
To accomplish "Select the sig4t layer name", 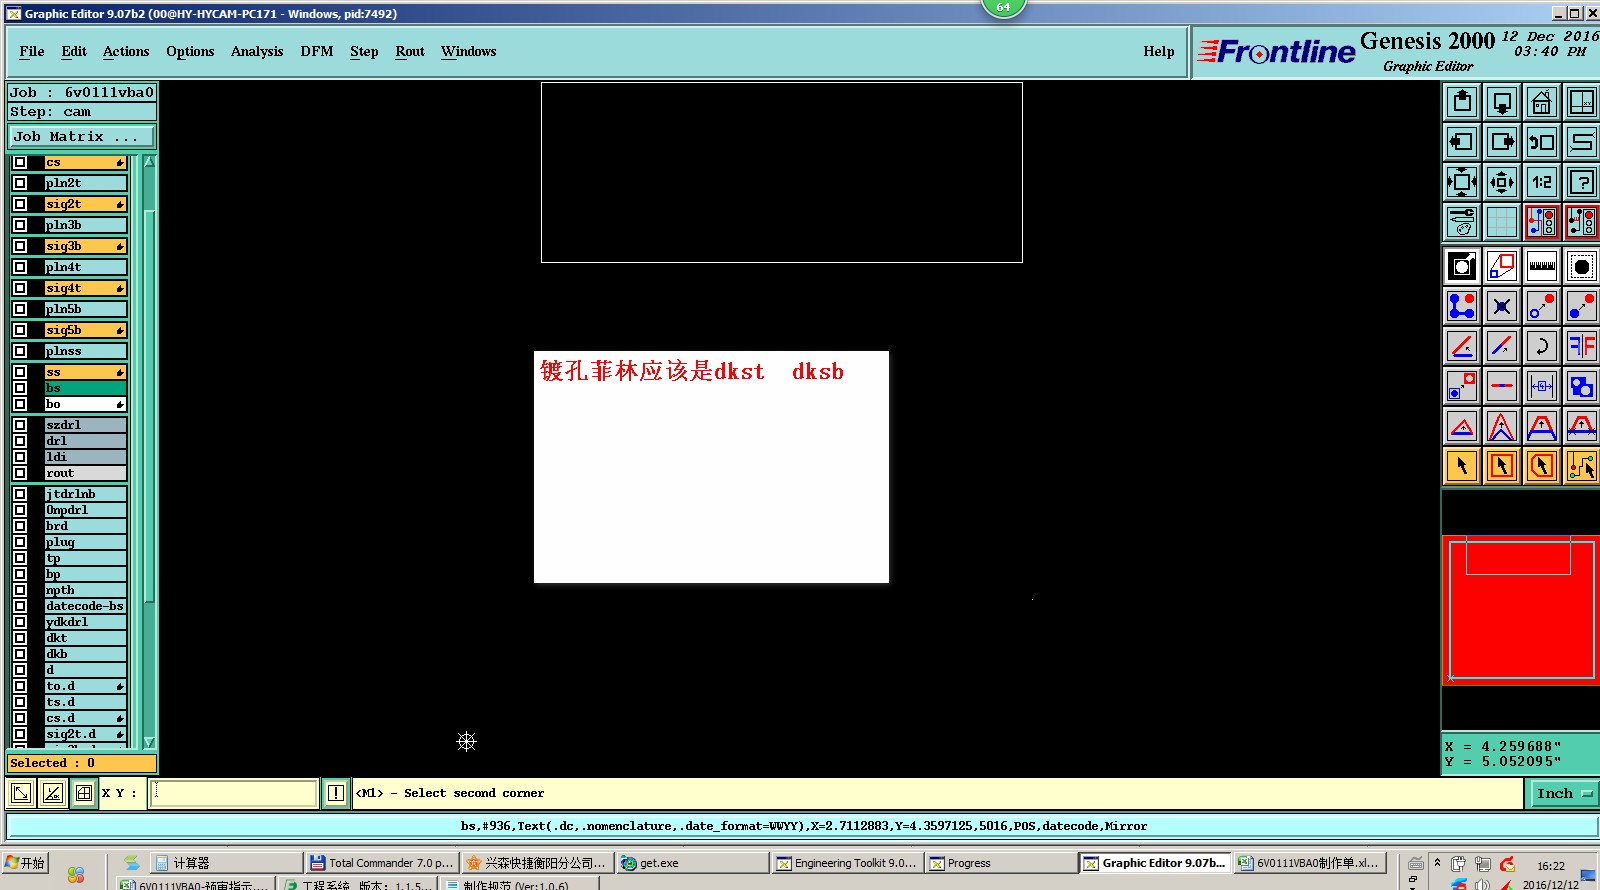I will (x=85, y=288).
